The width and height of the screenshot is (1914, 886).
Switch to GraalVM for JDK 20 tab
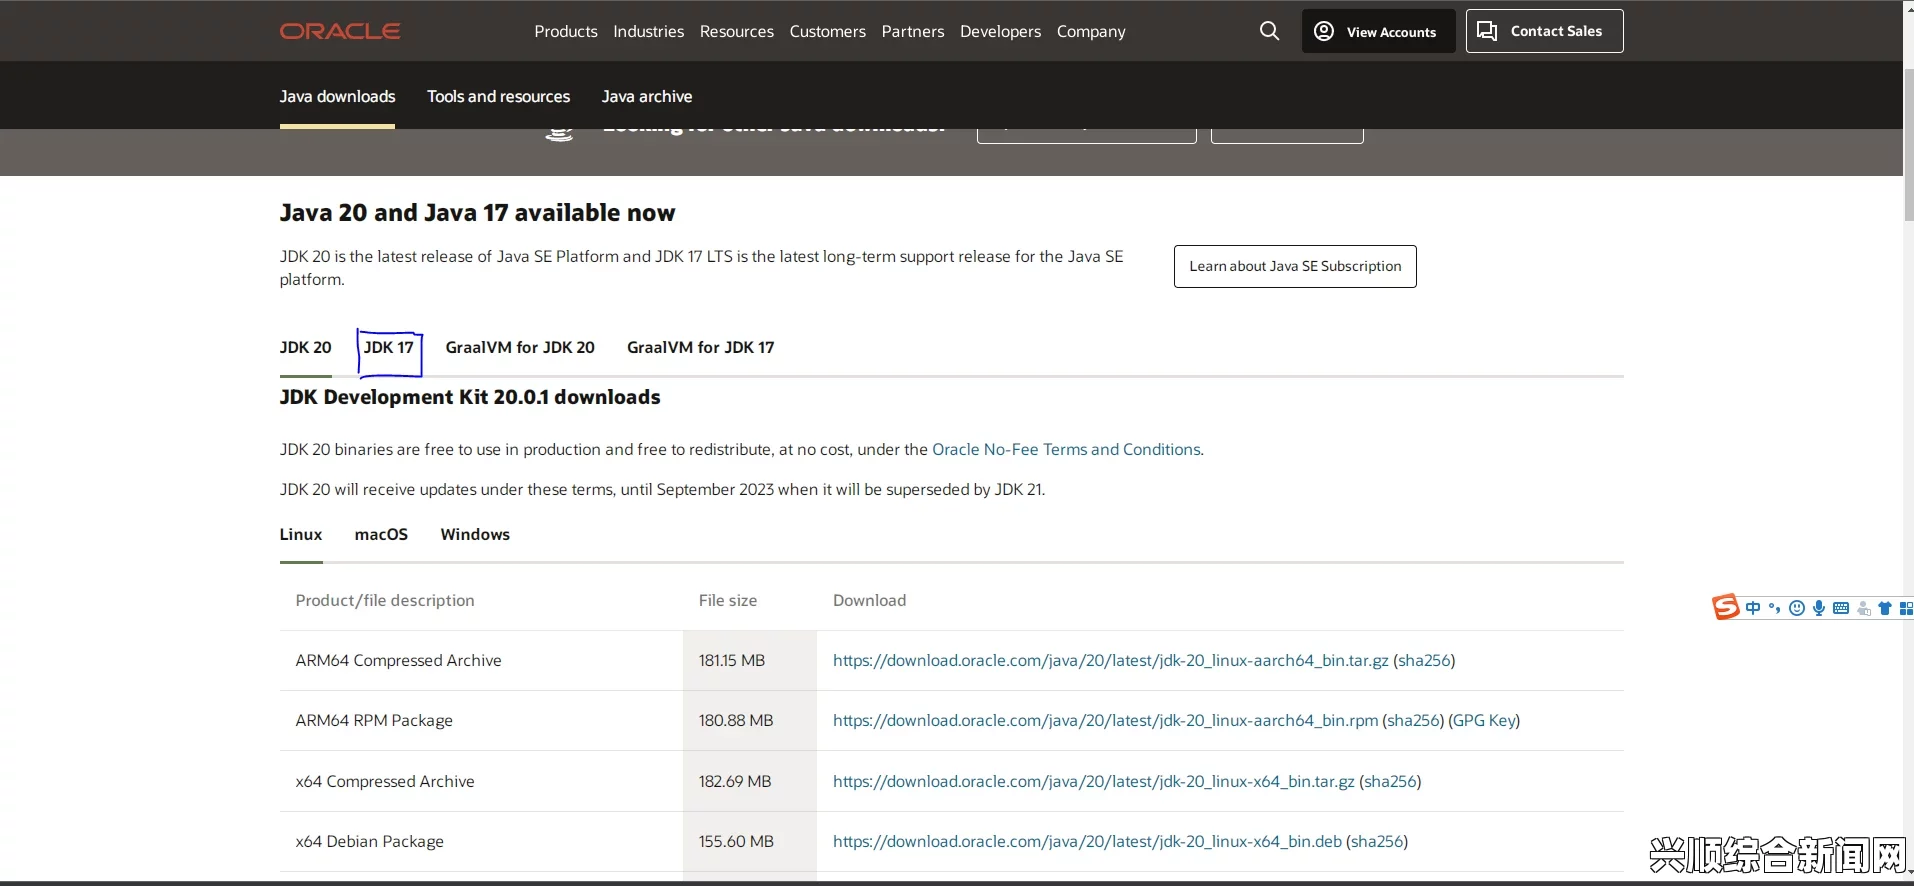[520, 347]
